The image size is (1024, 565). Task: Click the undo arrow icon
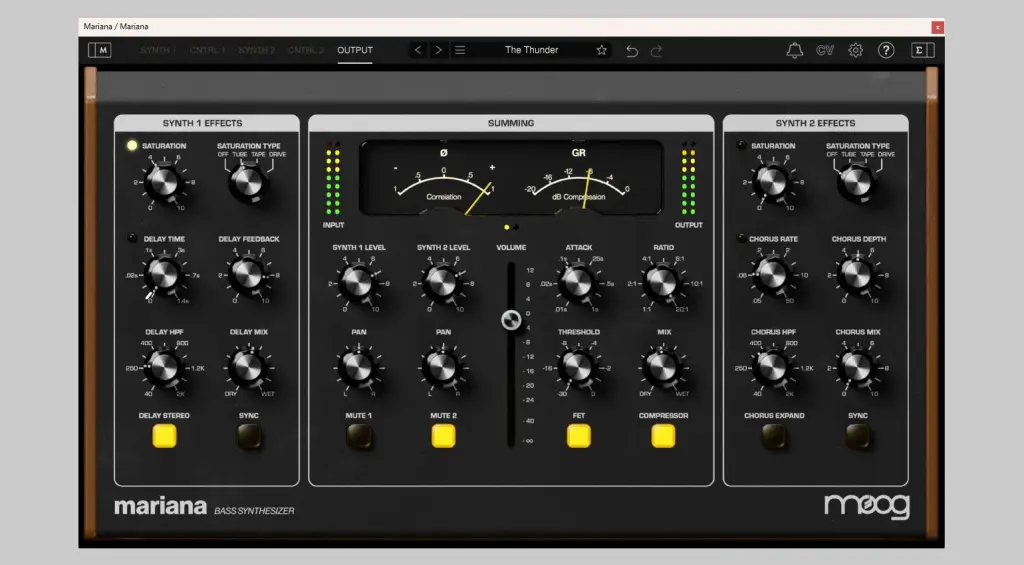(632, 50)
